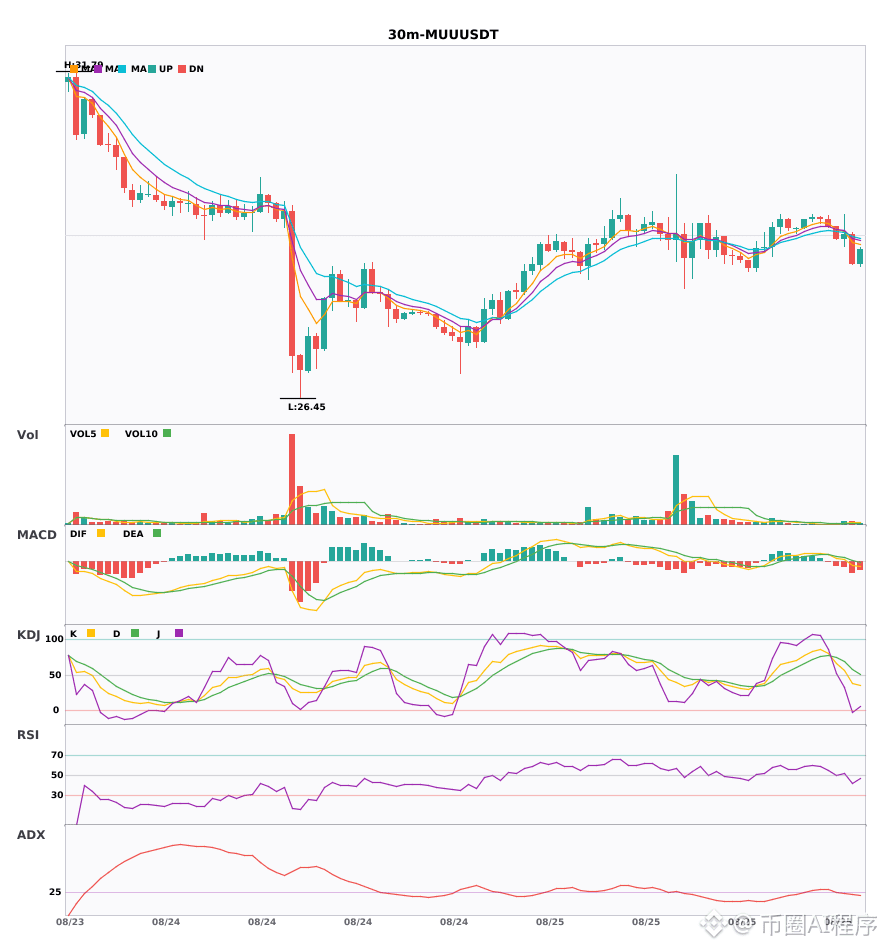Click the cyan MA legend swatch
The image size is (885, 950).
pos(122,69)
